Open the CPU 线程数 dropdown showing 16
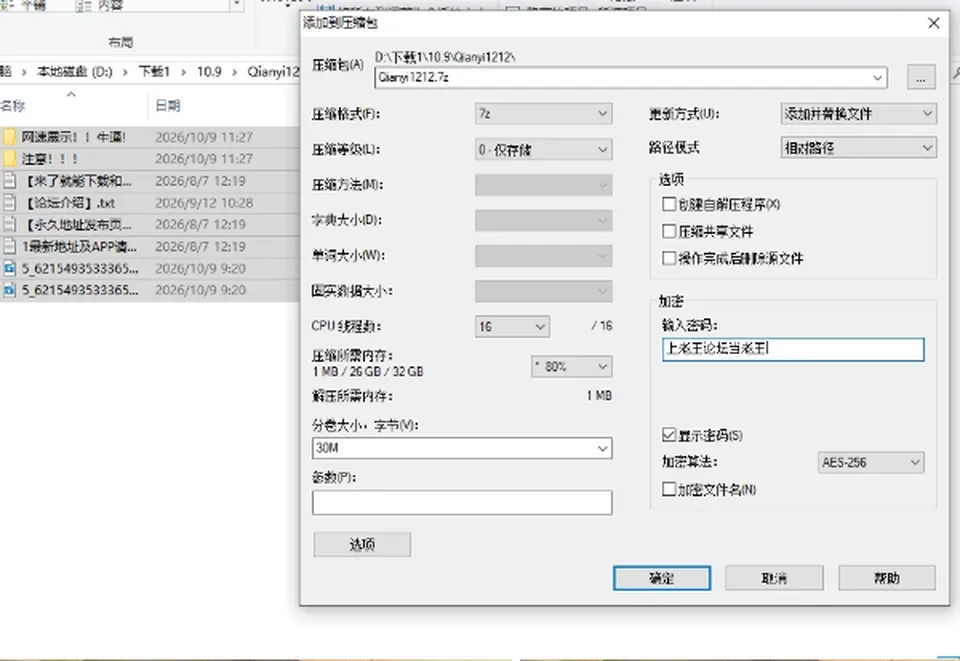960x661 pixels. [x=512, y=326]
